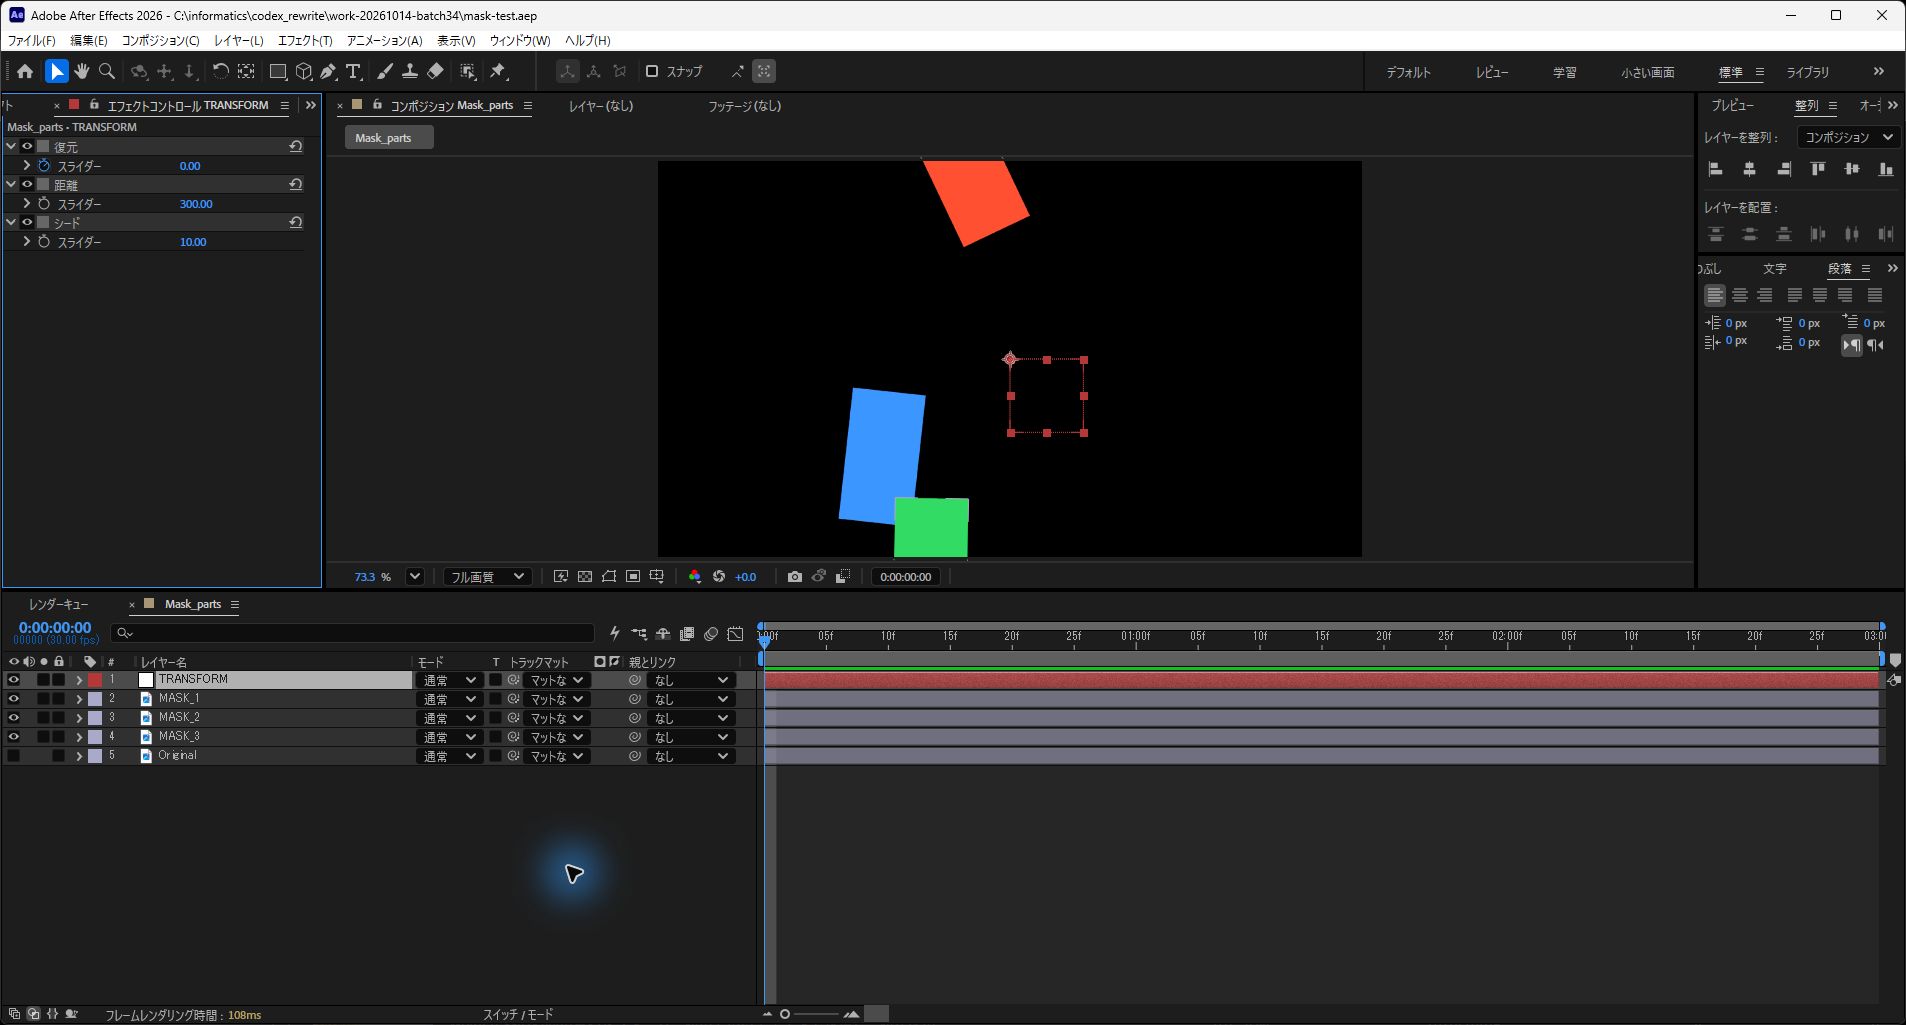Switch to the レンダーキュー tab
This screenshot has height=1025, width=1906.
point(59,605)
